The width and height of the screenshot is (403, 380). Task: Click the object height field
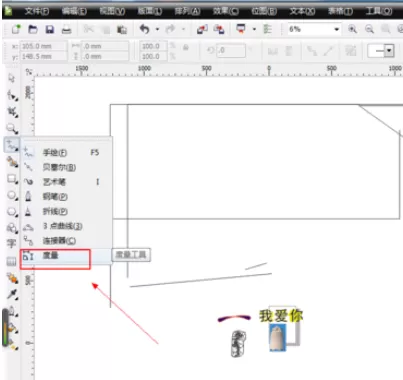pyautogui.click(x=105, y=56)
